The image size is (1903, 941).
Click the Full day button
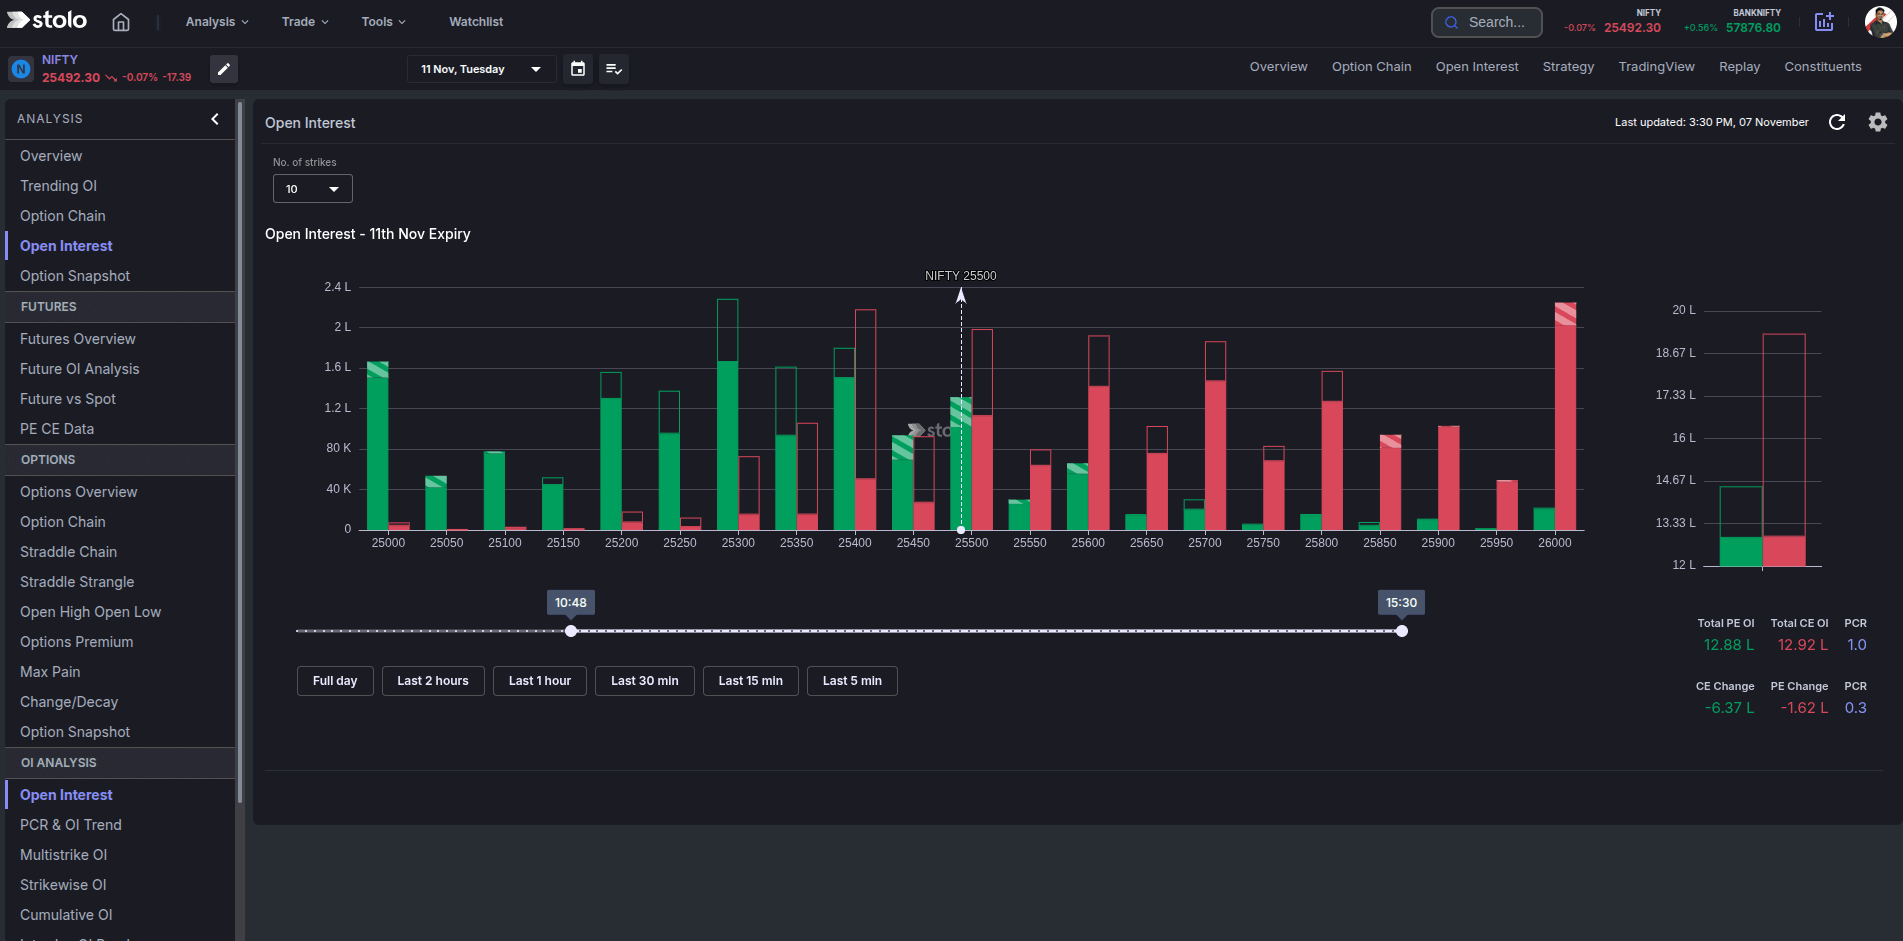coord(334,681)
